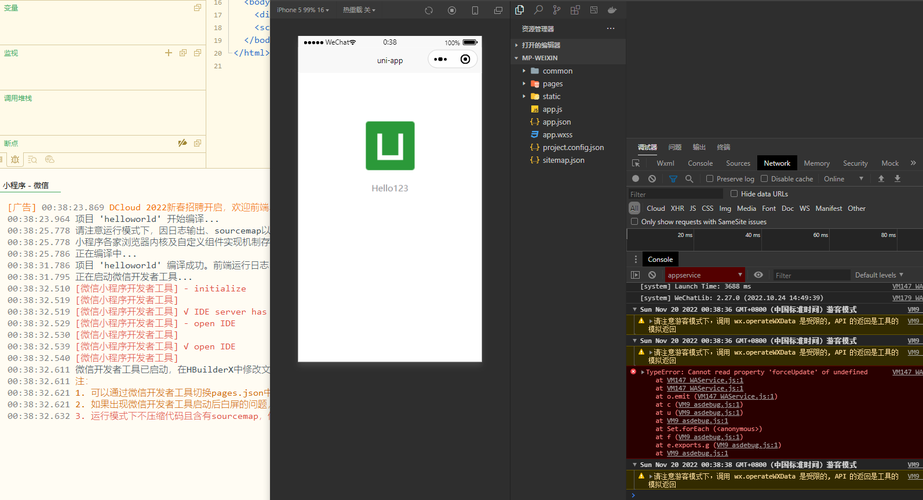This screenshot has height=500, width=923.
Task: Click the element inspector arrow in devtools
Action: 637,163
